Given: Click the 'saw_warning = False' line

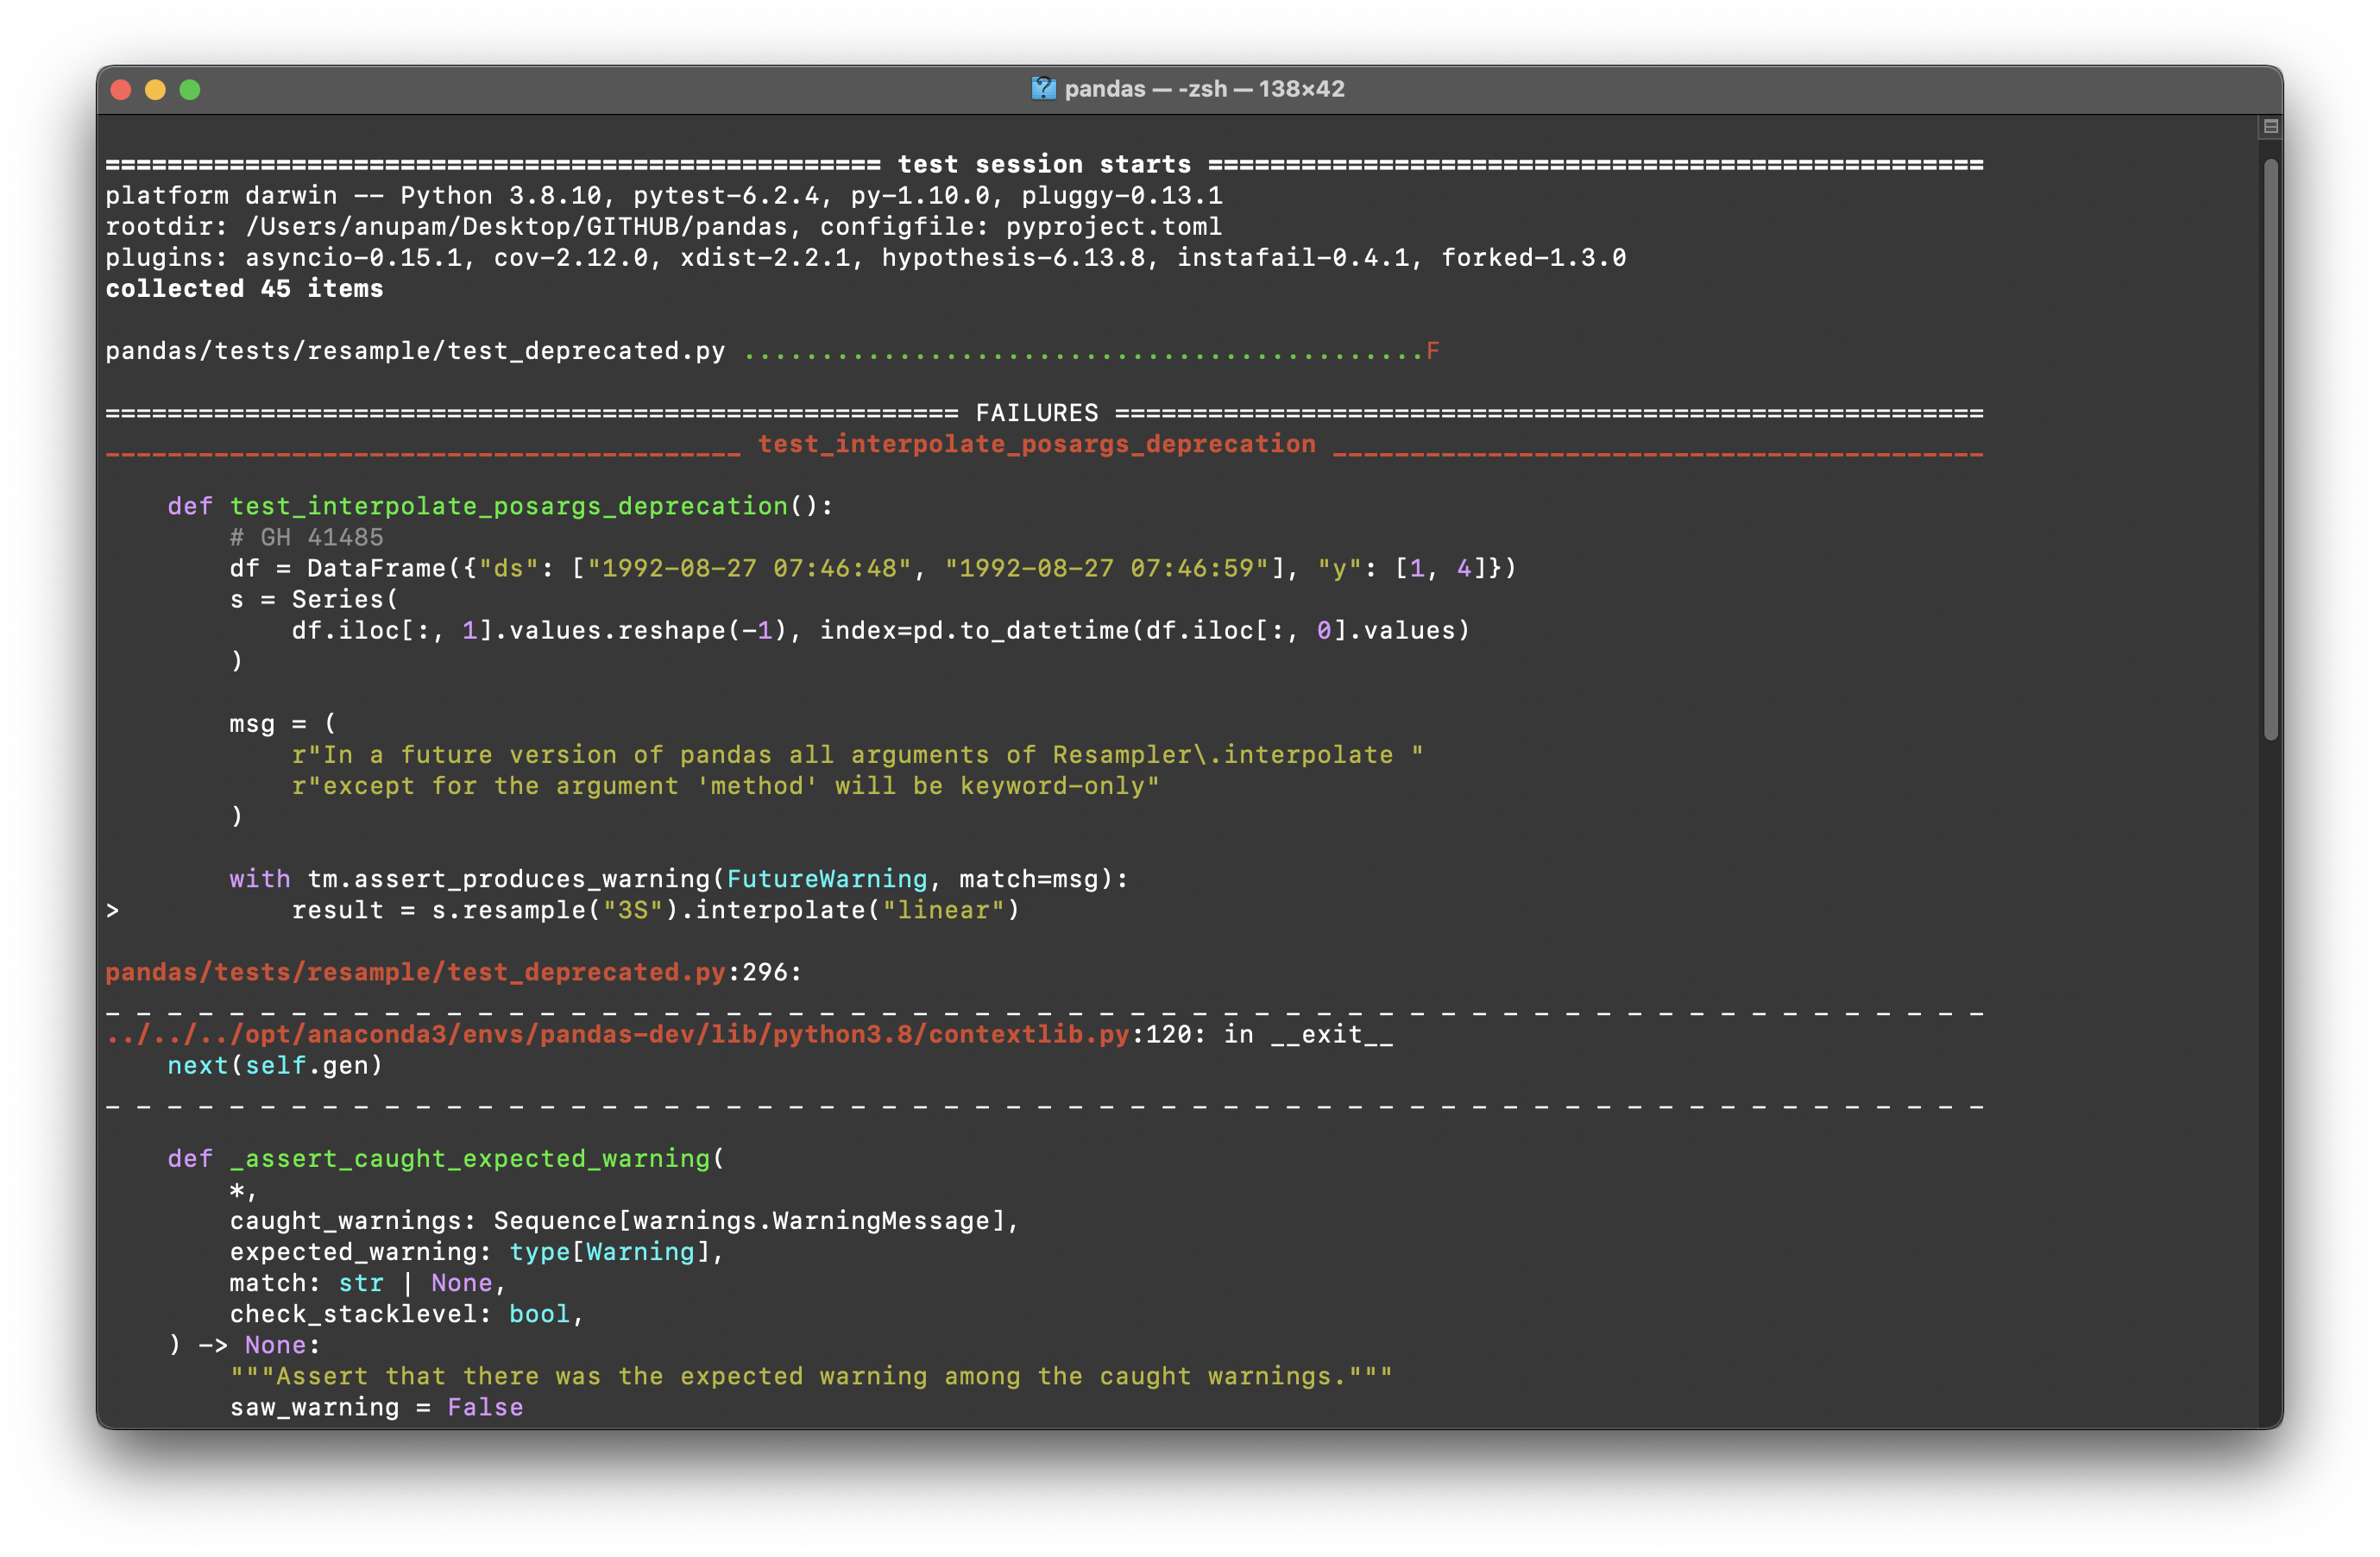Looking at the screenshot, I should click(376, 1407).
